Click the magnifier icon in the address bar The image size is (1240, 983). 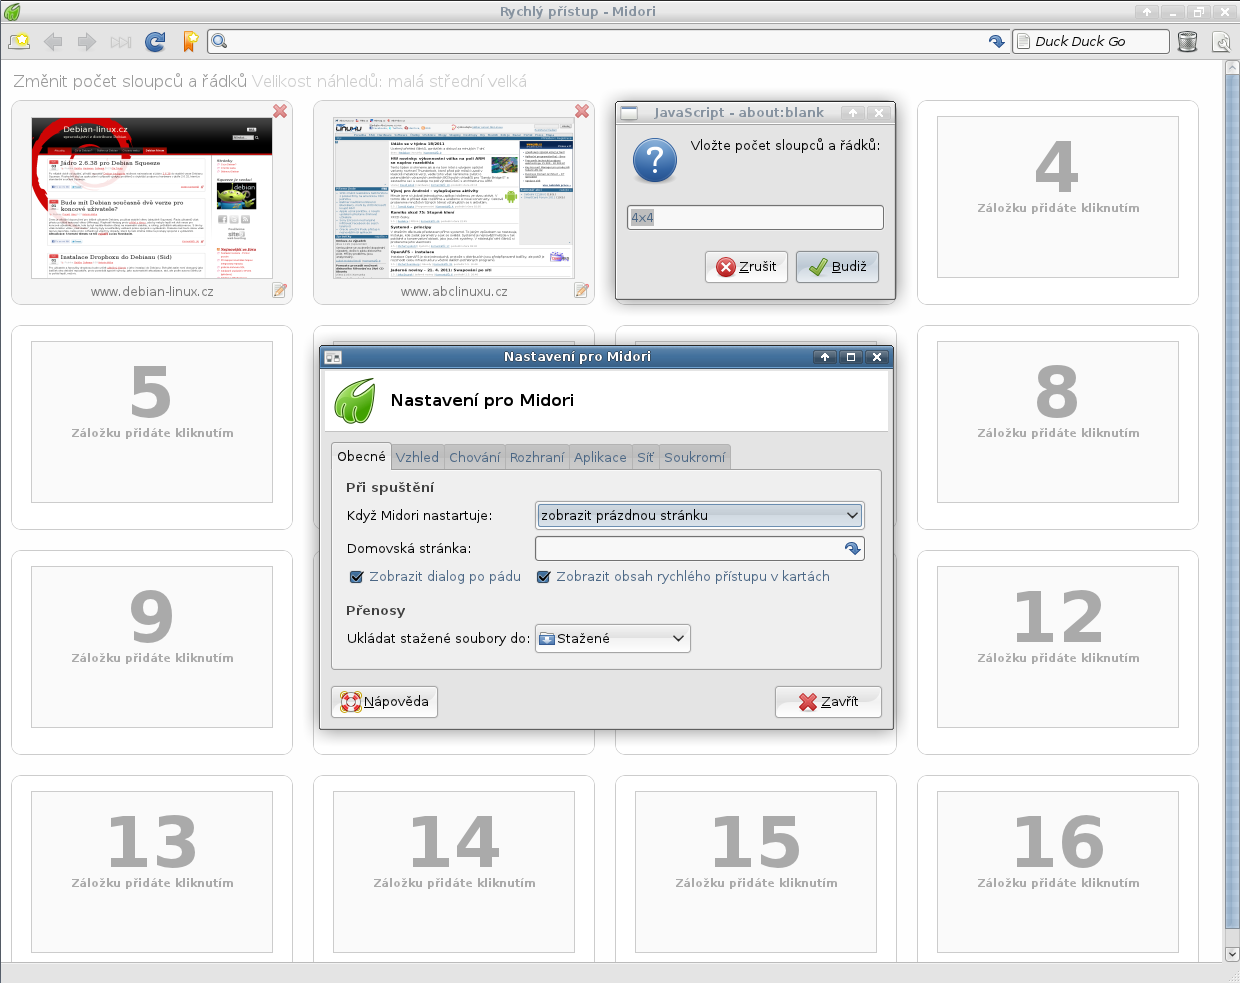click(x=220, y=41)
